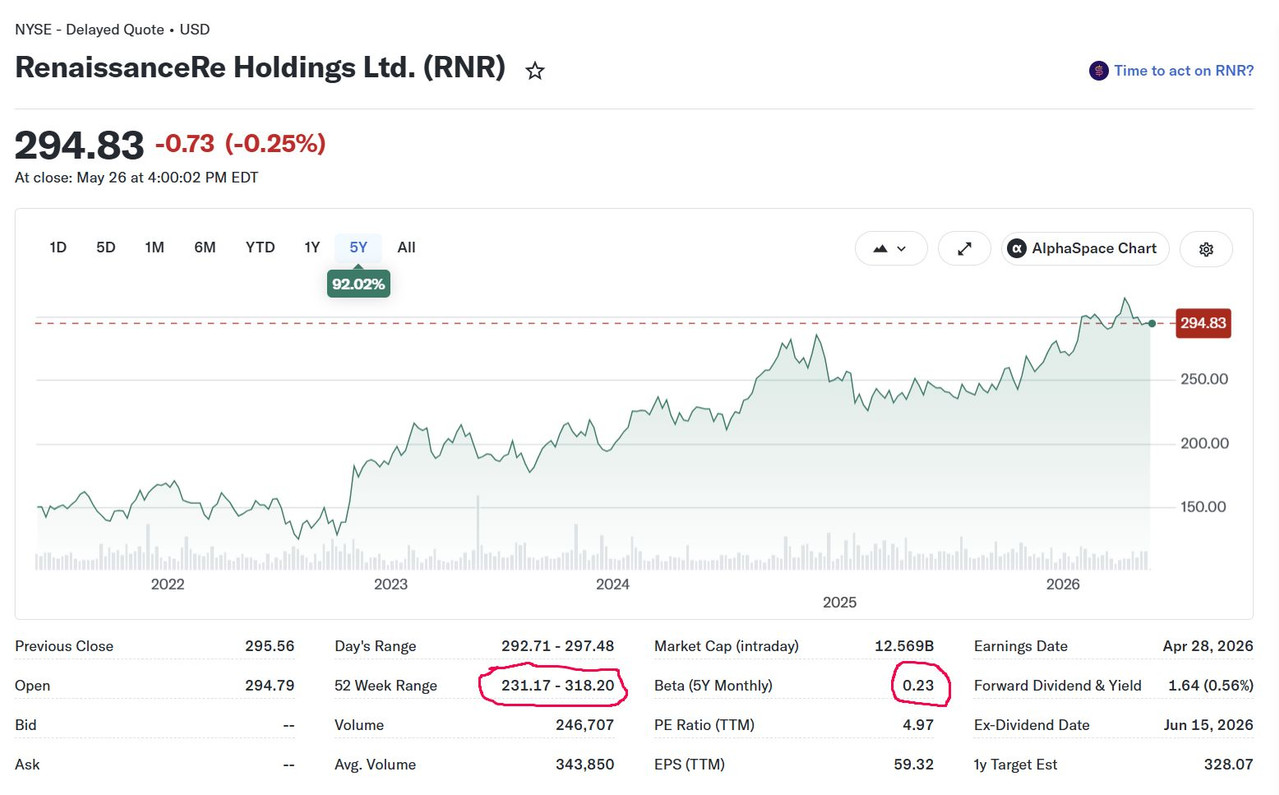Click the Earnings Date Apr 28, 2026
This screenshot has height=795, width=1279.
1208,646
